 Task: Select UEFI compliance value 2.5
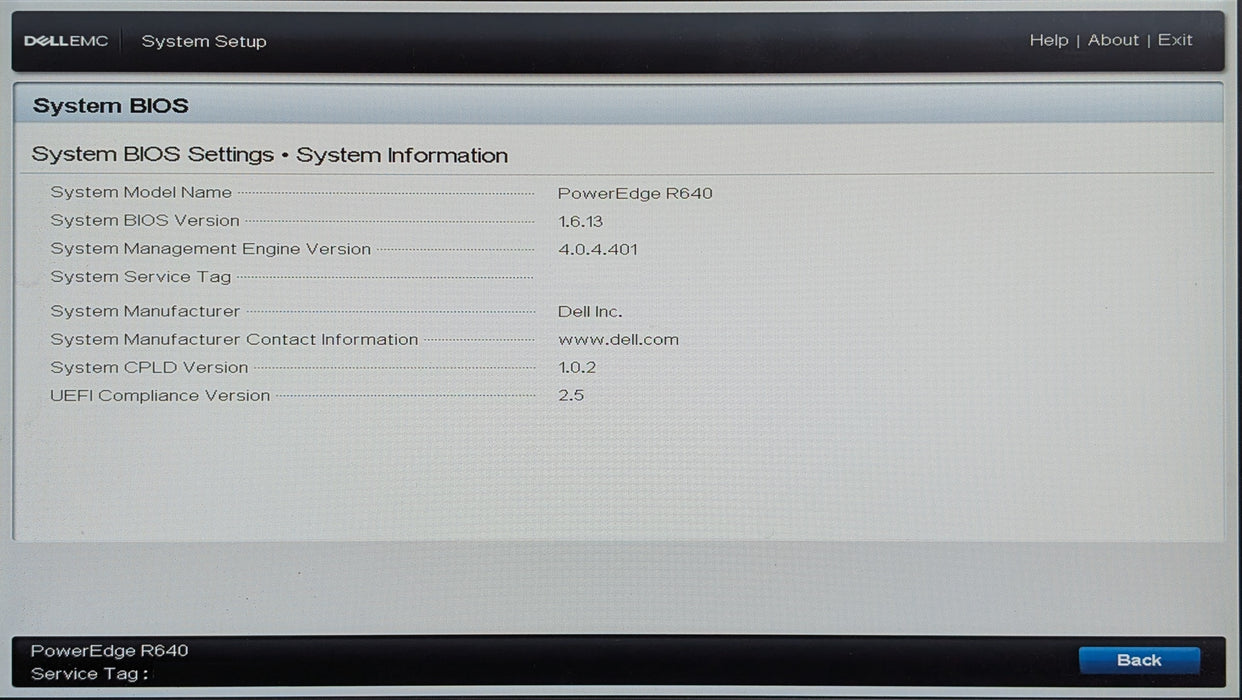(x=571, y=395)
